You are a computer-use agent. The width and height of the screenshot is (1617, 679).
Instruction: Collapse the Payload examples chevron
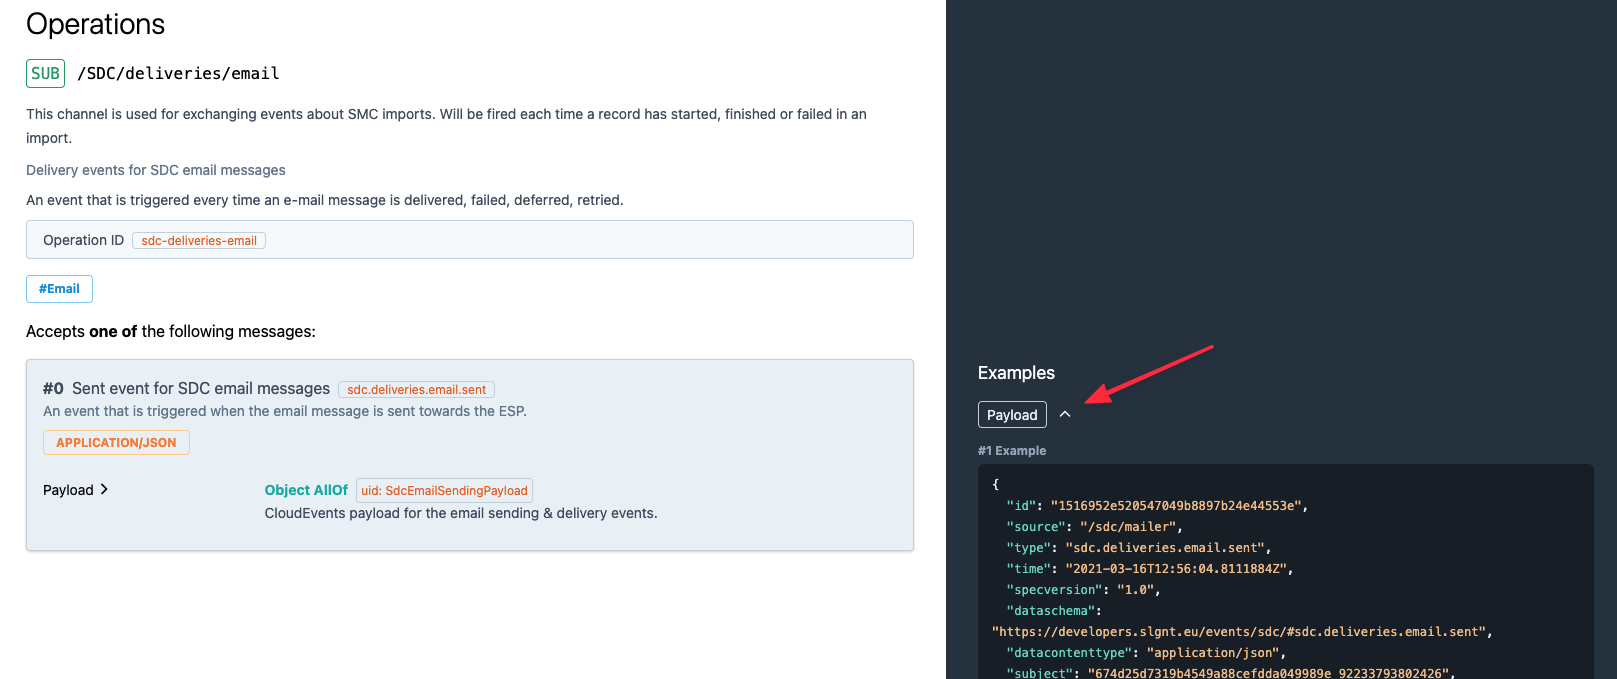pos(1065,414)
